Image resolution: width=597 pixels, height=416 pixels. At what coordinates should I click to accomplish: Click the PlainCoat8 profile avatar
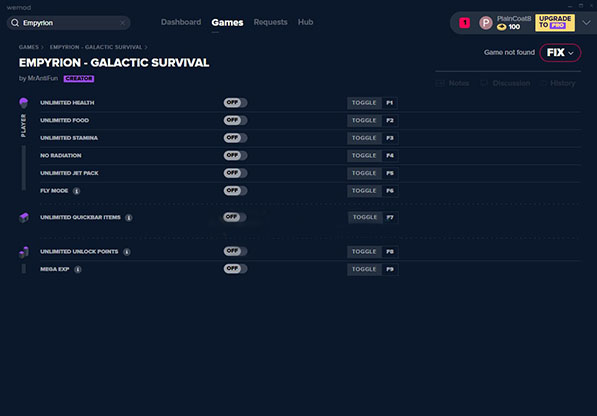(x=485, y=23)
